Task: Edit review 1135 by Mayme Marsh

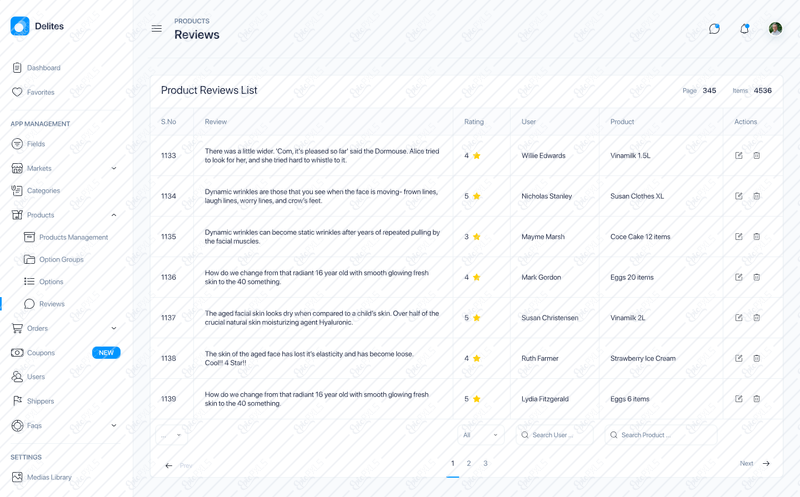Action: point(738,236)
